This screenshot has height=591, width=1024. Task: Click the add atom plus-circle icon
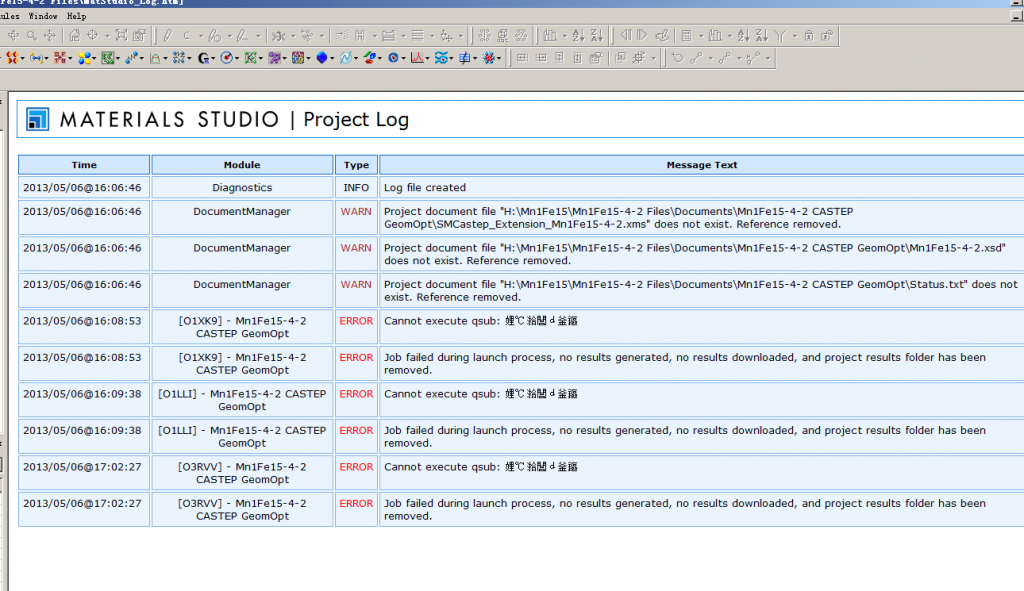677,58
